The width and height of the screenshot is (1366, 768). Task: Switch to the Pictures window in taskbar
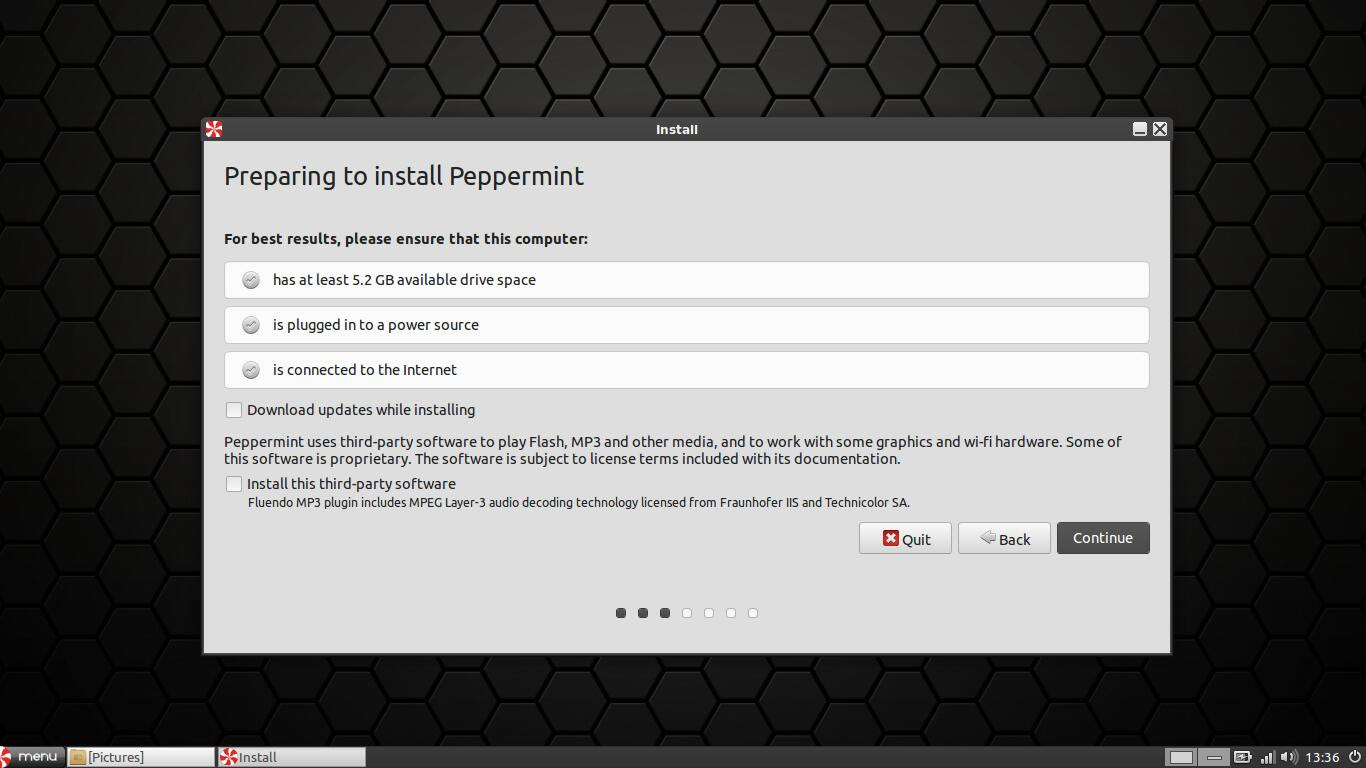pos(141,757)
